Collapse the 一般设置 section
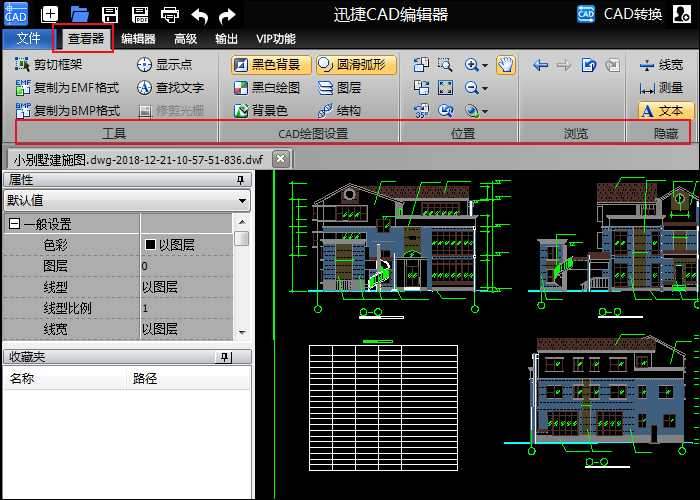This screenshot has width=700, height=500. (14, 224)
